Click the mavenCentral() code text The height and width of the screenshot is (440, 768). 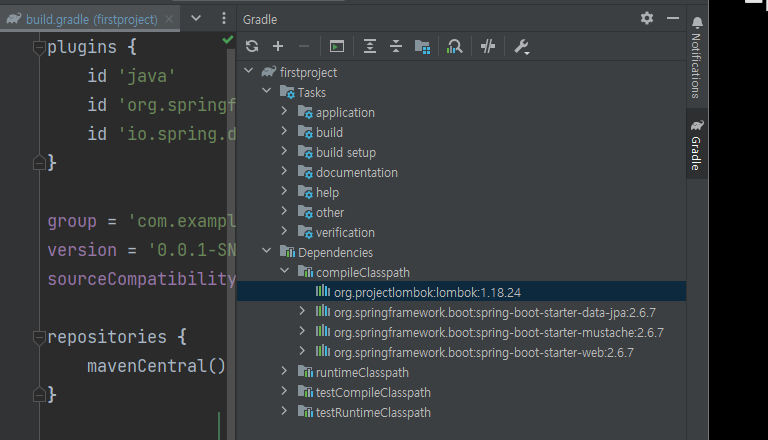pyautogui.click(x=156, y=366)
